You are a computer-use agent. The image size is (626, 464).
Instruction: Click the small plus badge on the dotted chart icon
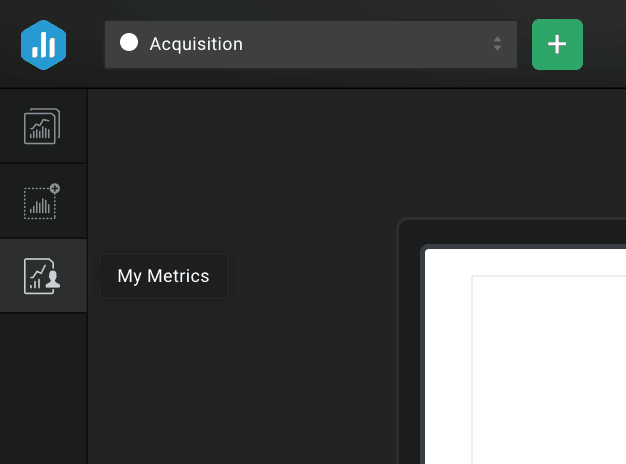(55, 188)
